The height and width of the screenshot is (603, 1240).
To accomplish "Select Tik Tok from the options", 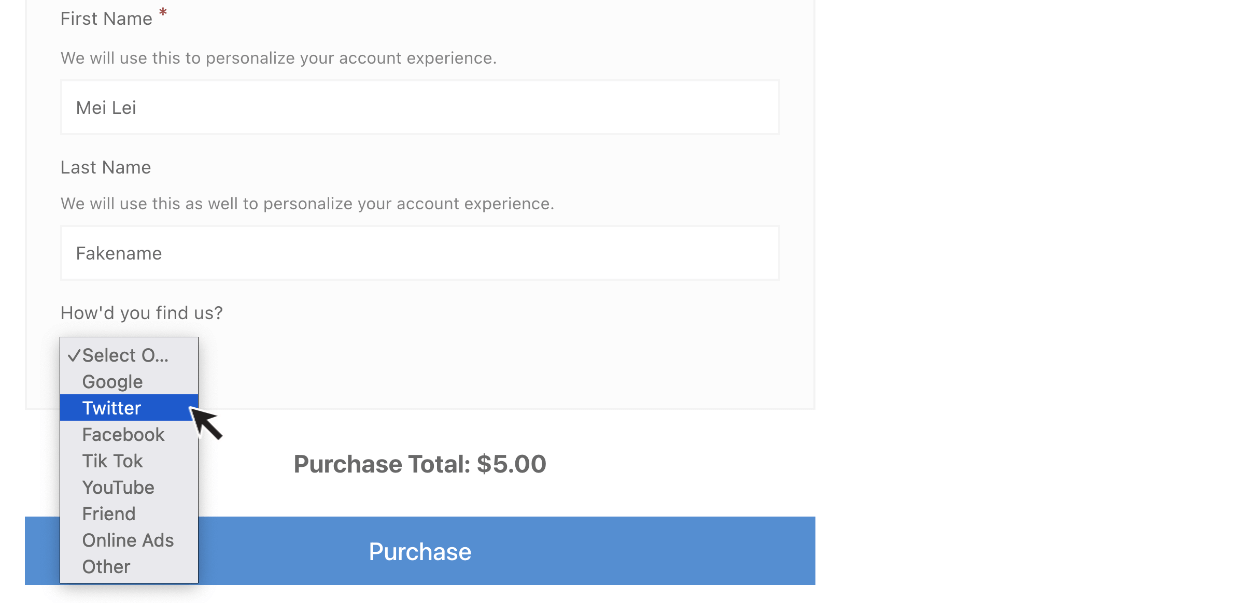I will pyautogui.click(x=129, y=461).
